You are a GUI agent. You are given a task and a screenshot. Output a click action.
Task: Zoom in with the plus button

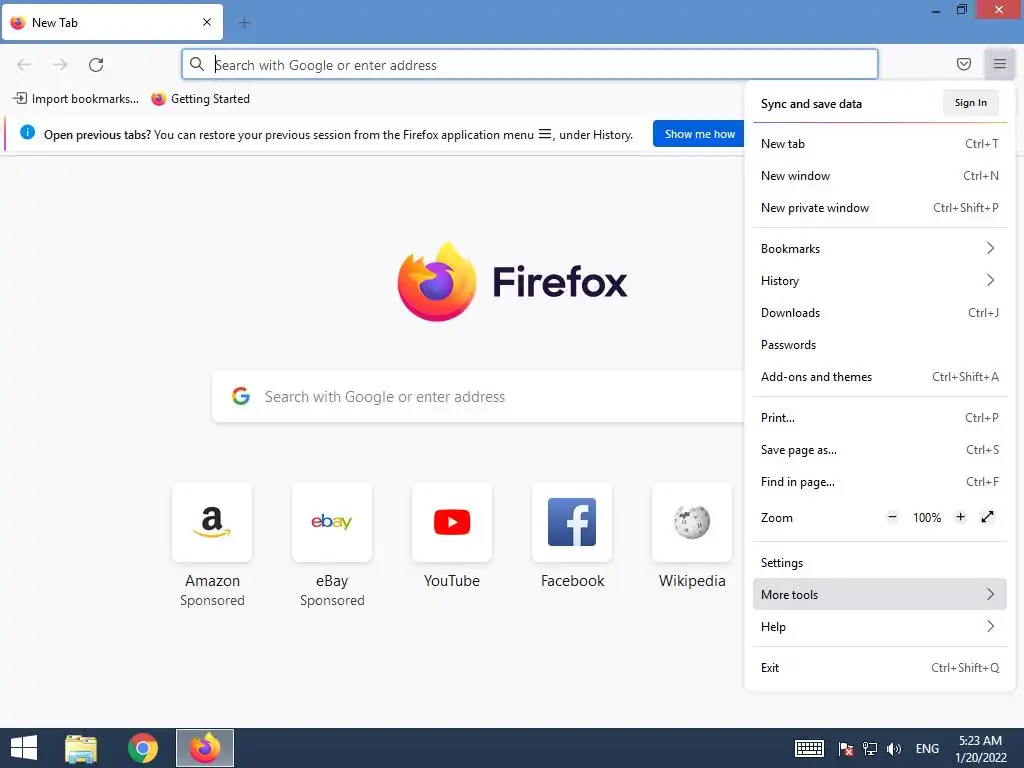[x=960, y=517]
